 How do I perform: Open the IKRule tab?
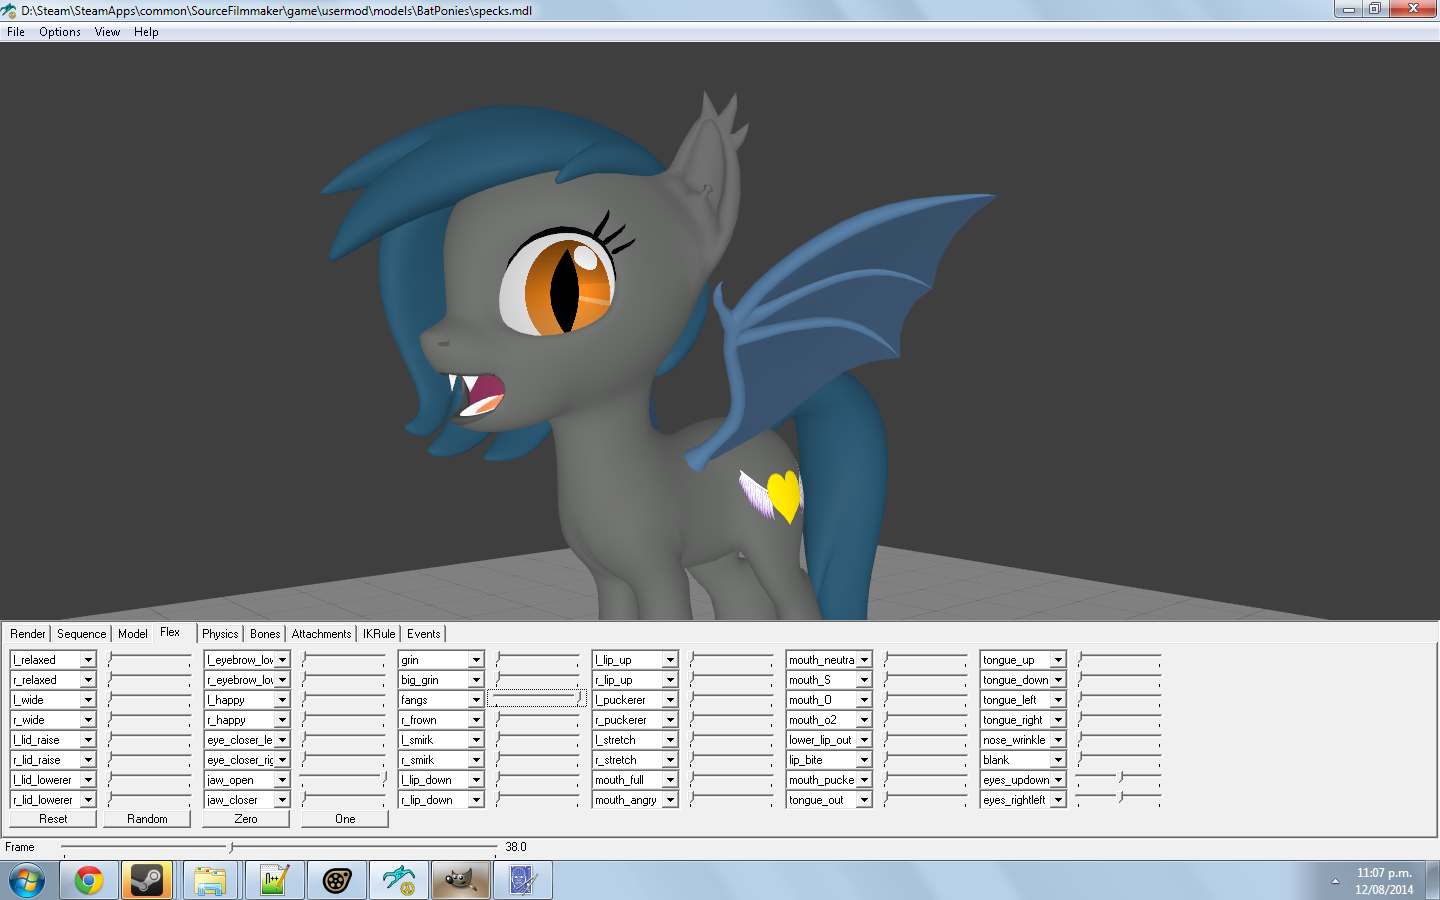(379, 634)
